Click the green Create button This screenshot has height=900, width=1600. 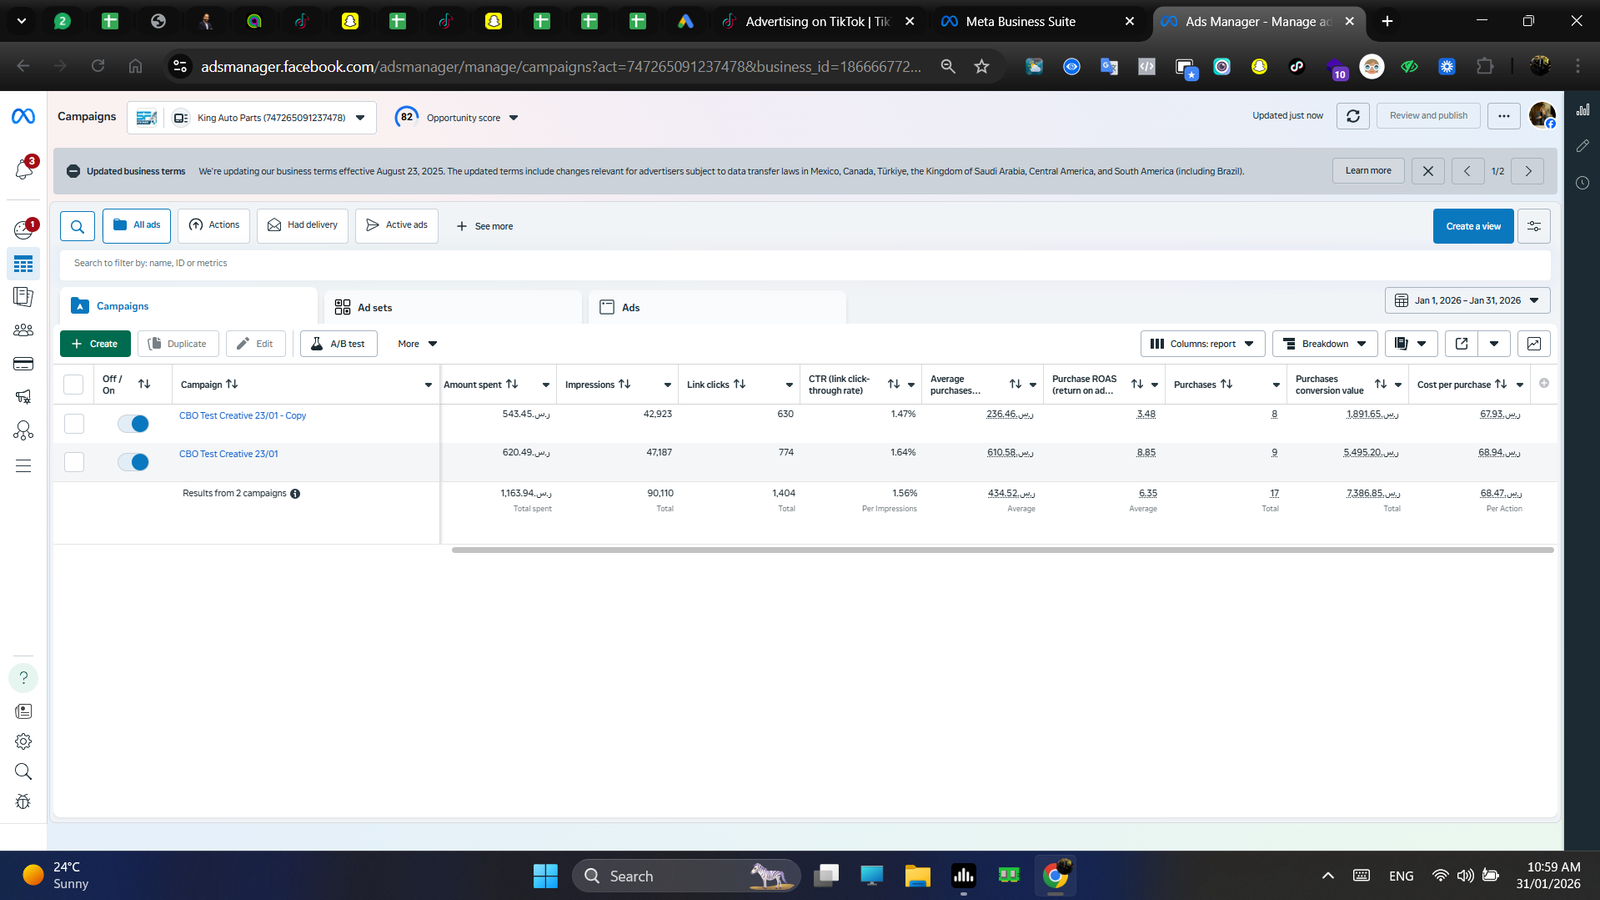pos(95,344)
